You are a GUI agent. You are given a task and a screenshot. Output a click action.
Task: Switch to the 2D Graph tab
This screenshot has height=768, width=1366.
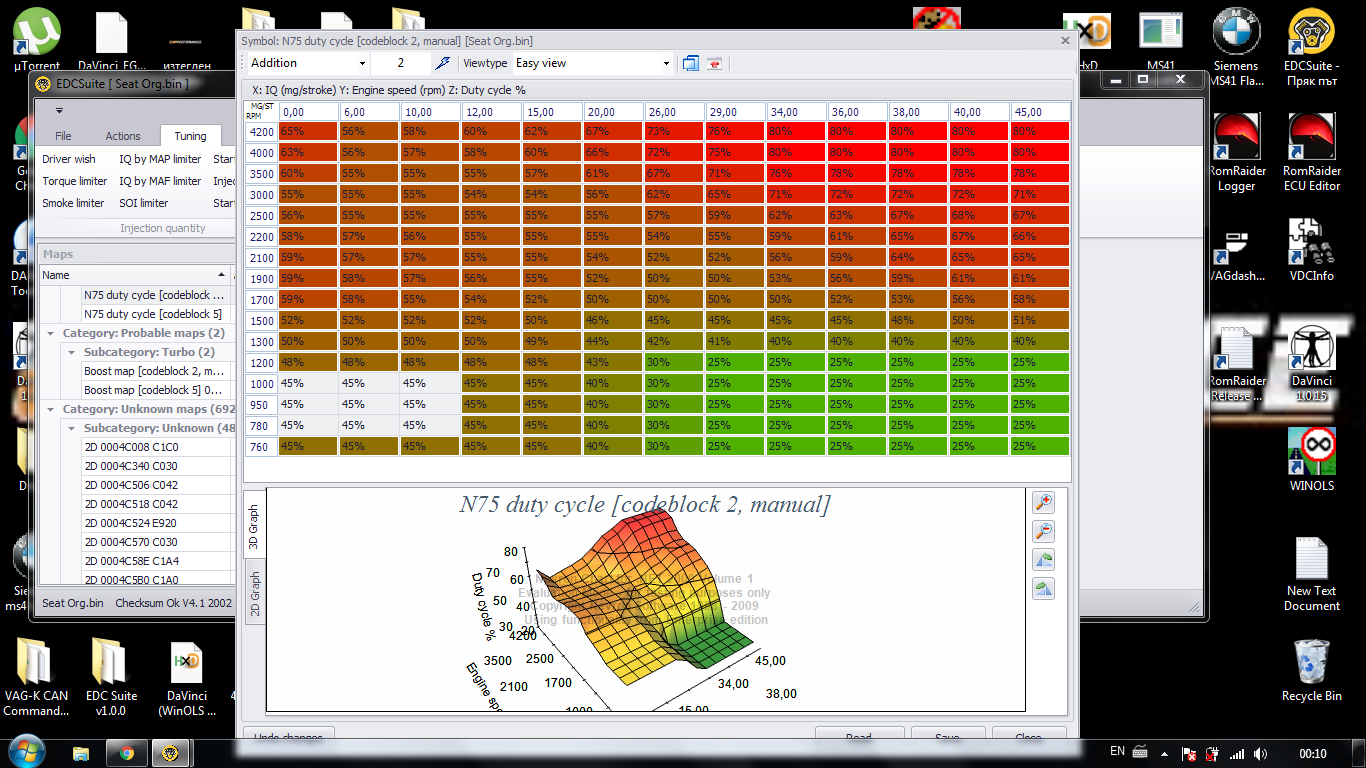[254, 594]
